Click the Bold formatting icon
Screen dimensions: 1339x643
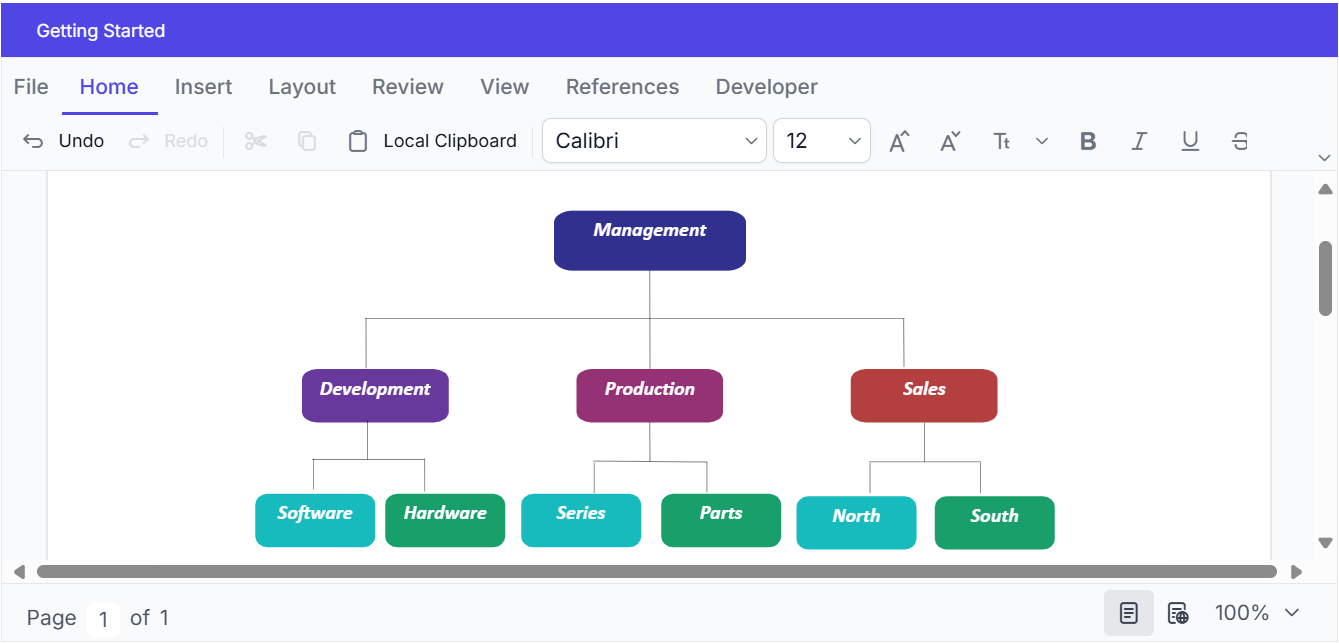pos(1088,141)
